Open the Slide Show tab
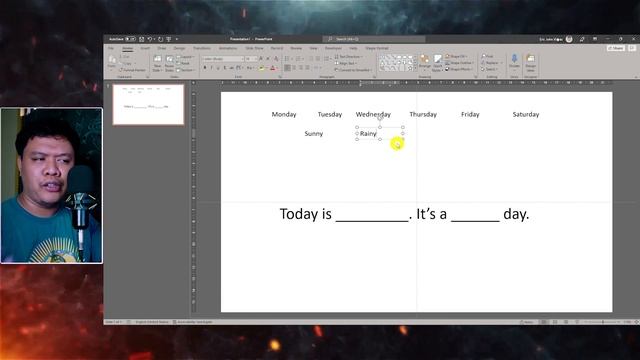 click(x=254, y=48)
